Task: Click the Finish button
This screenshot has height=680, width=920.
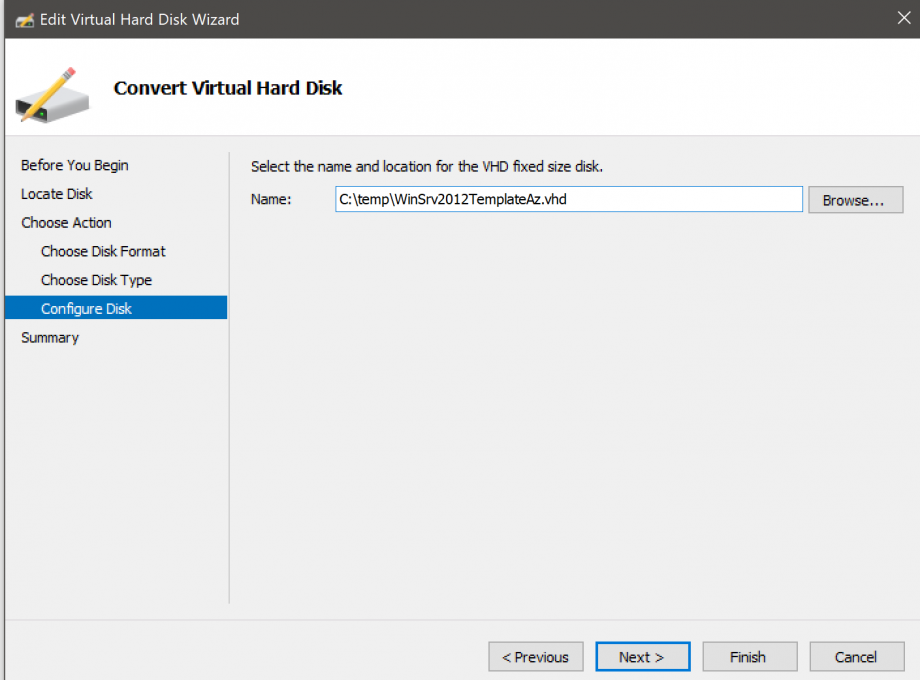Action: coord(749,656)
